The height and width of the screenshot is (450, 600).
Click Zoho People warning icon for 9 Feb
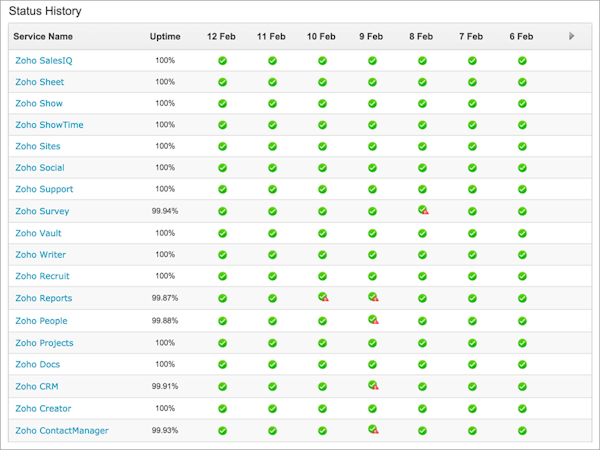[373, 320]
